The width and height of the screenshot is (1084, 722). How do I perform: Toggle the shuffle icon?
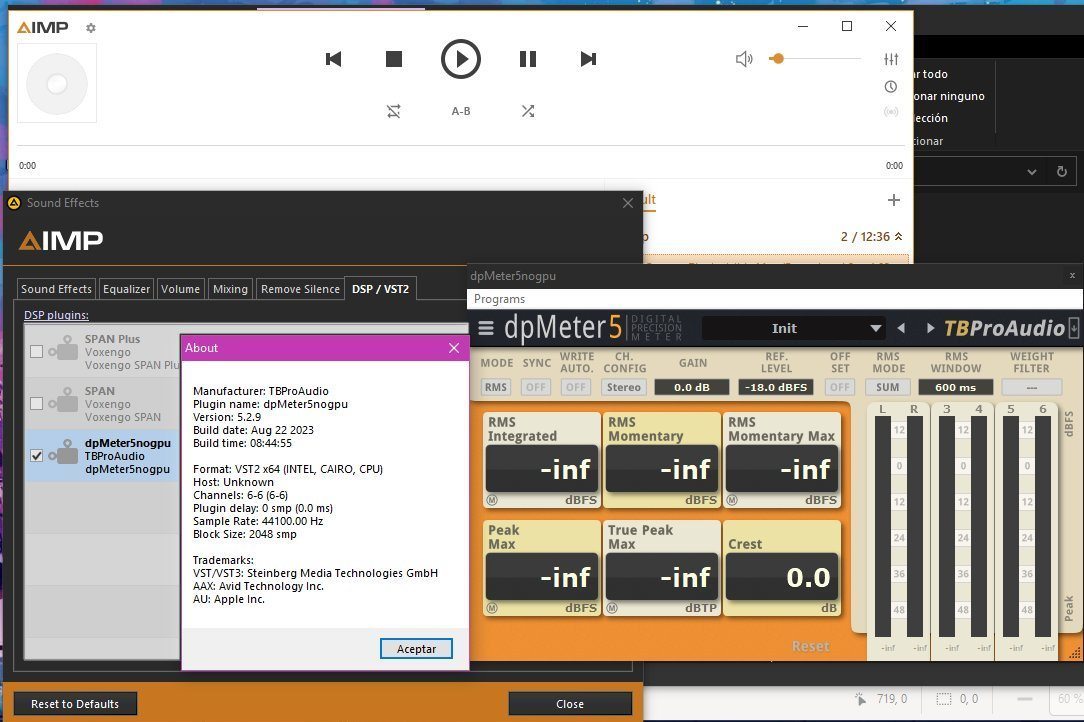pyautogui.click(x=527, y=111)
